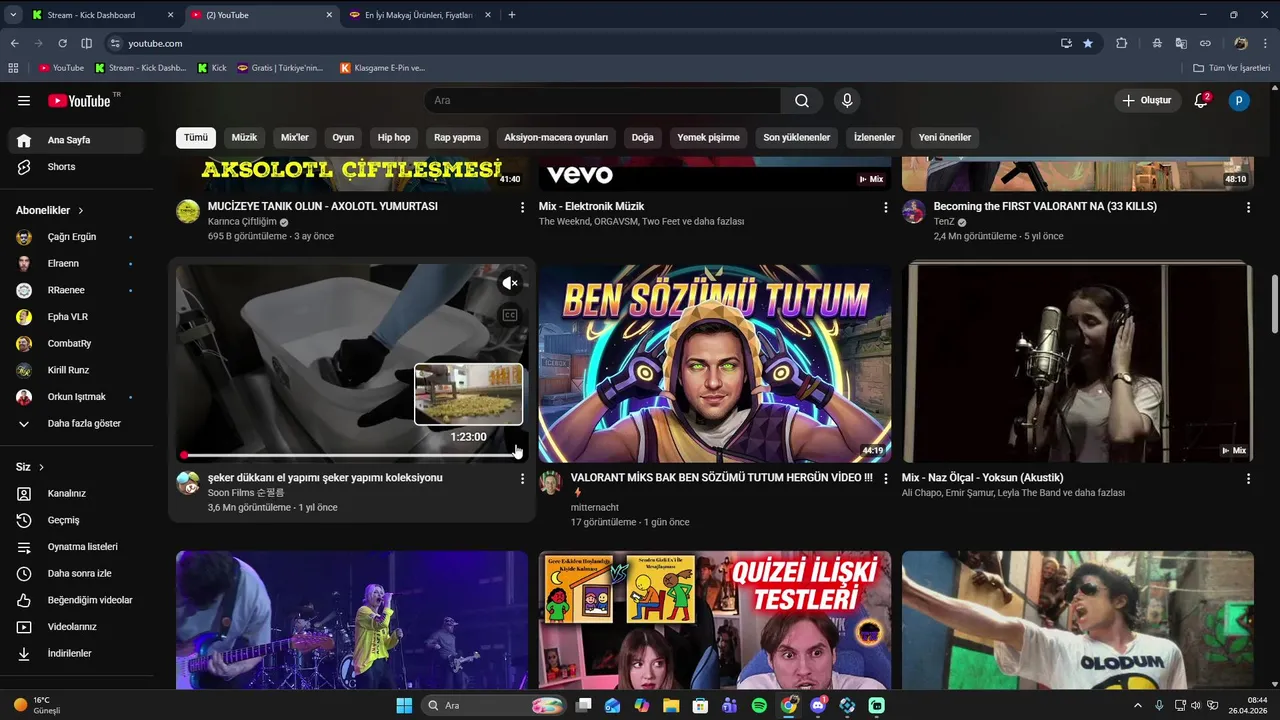Image resolution: width=1280 pixels, height=720 pixels.
Task: Open the Naz Ölçal Yoksun mix thumbnail
Action: pos(1077,363)
